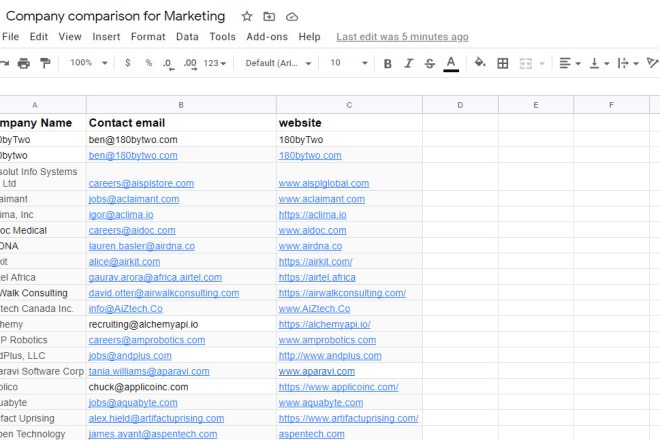Decrease decimal places
Viewport: 660px width, 440px height.
pos(168,64)
